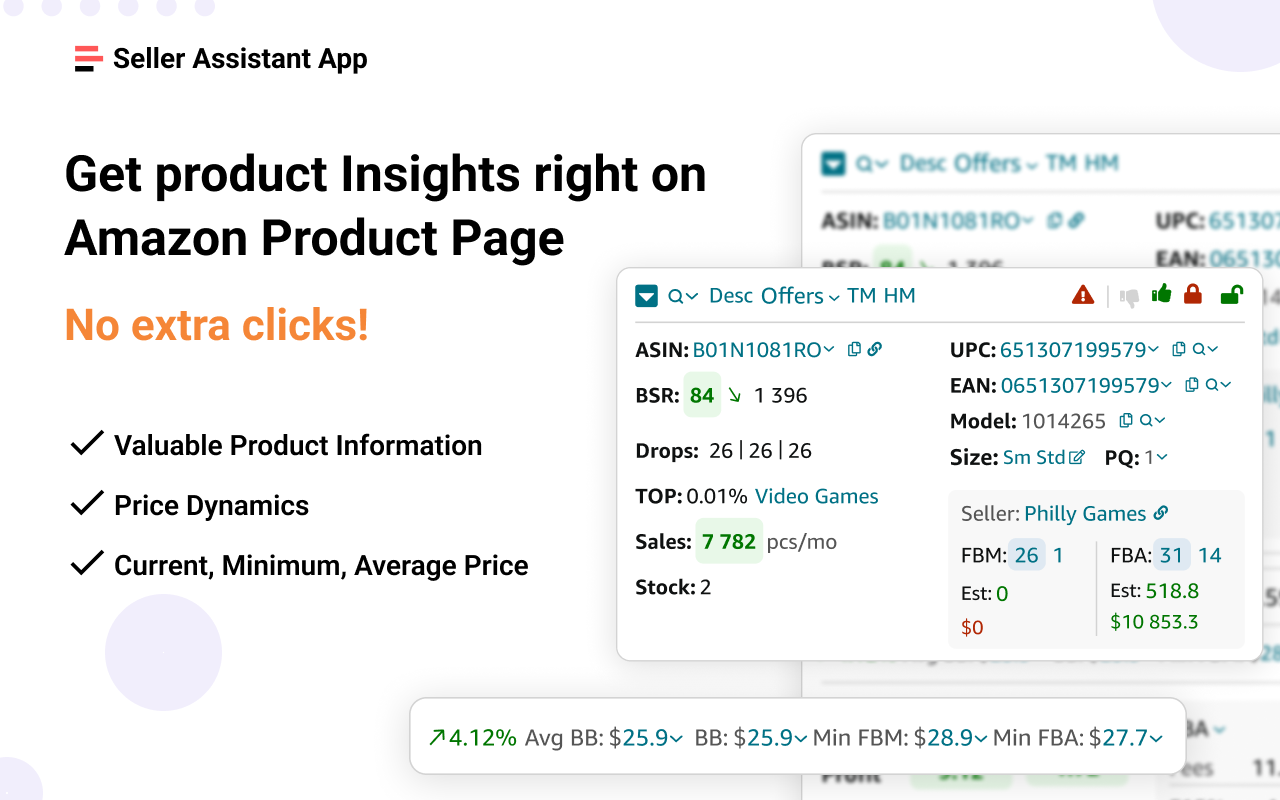The width and height of the screenshot is (1280, 800).
Task: Open the Min FBA price dropdown
Action: pos(1157,737)
